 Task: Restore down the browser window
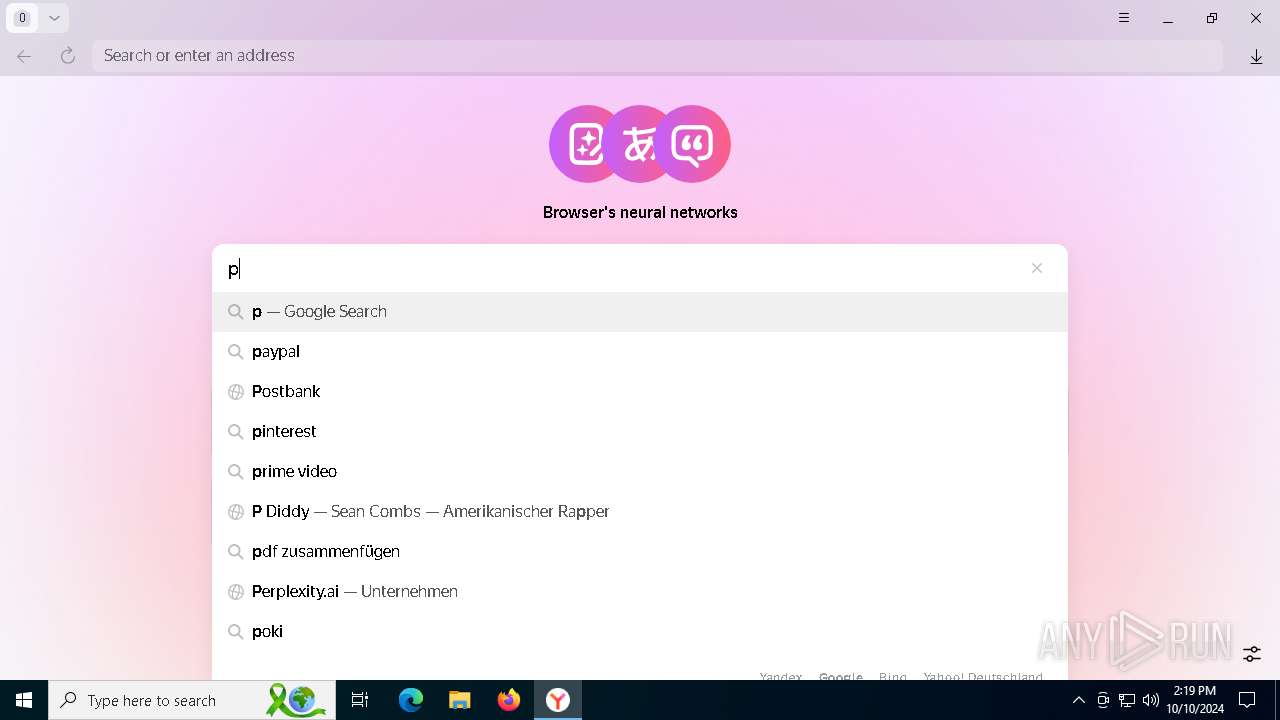(x=1212, y=18)
